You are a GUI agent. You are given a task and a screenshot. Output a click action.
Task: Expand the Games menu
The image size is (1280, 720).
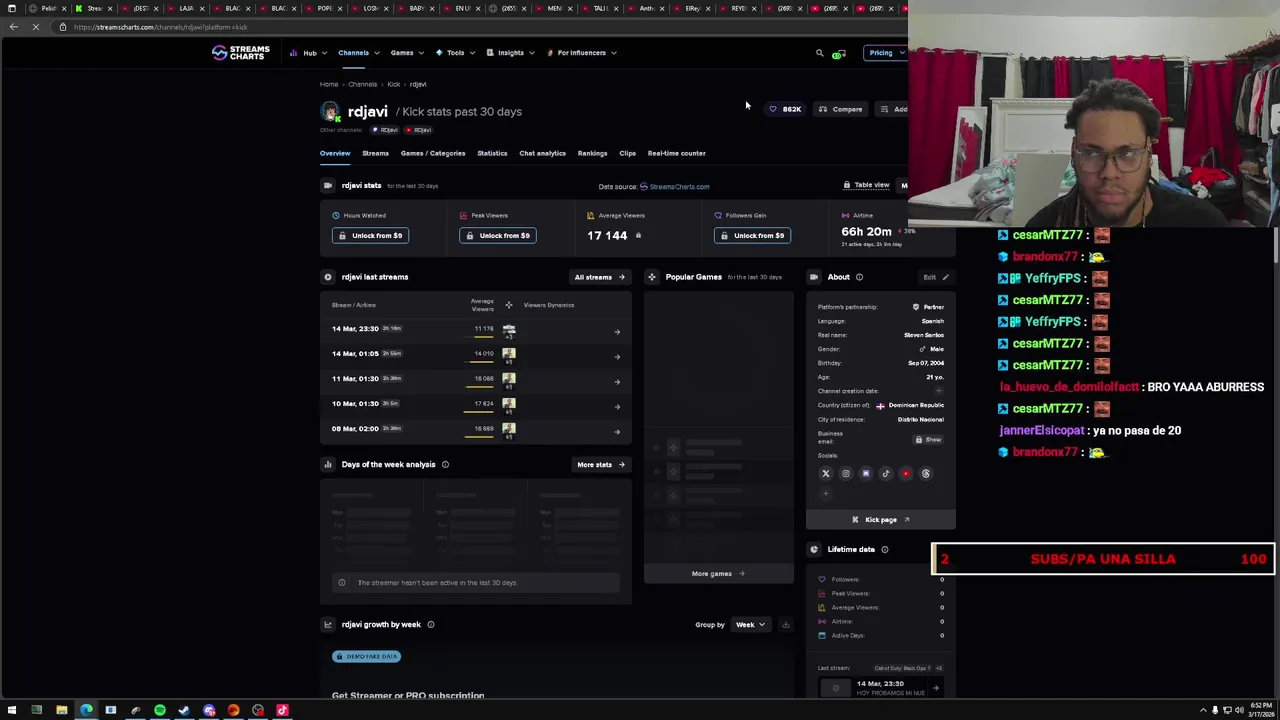406,53
